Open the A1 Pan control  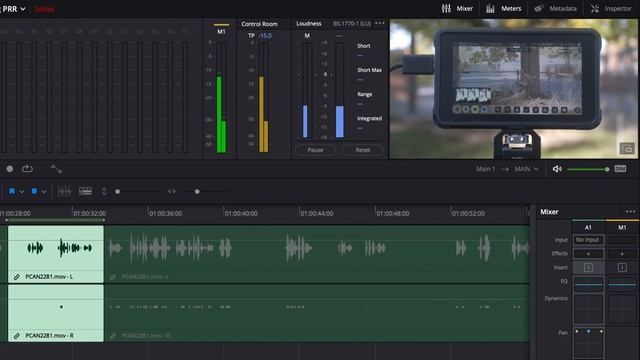point(588,343)
